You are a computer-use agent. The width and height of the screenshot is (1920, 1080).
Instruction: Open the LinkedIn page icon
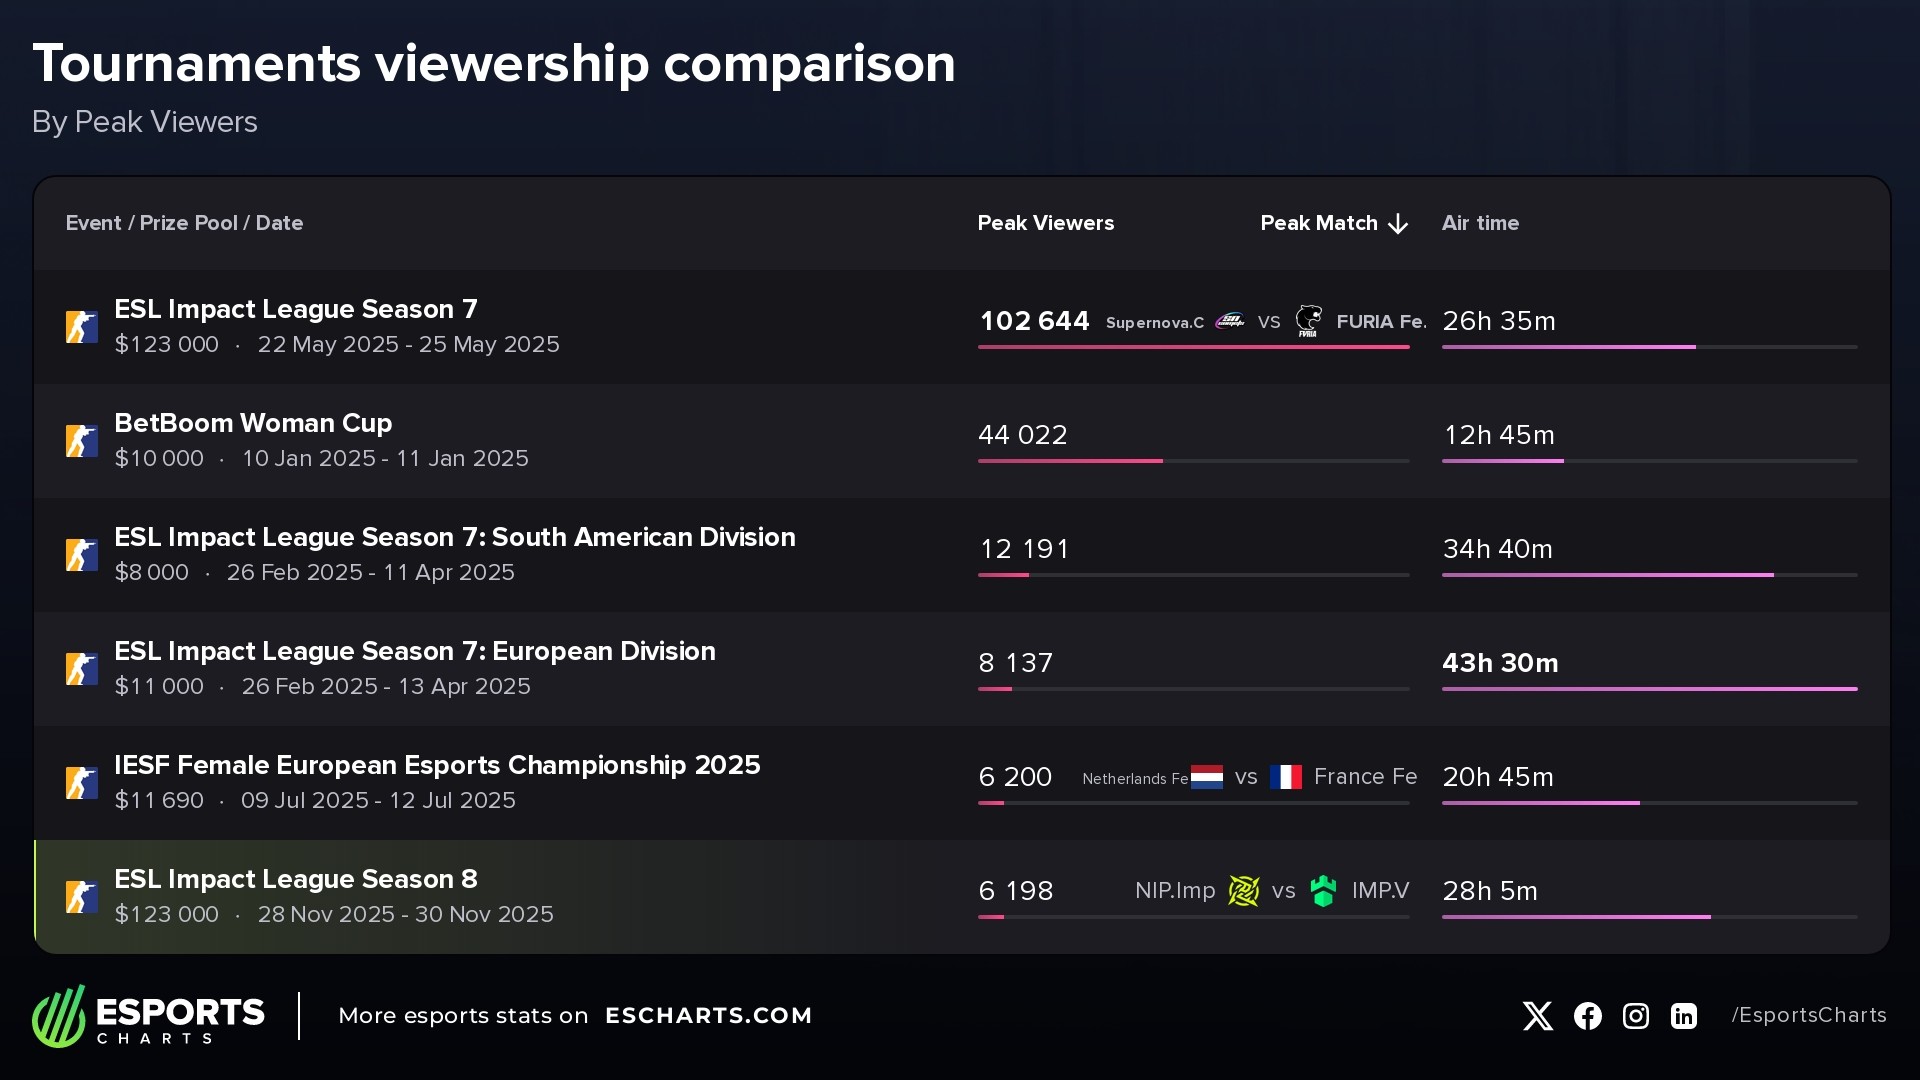click(x=1683, y=1015)
